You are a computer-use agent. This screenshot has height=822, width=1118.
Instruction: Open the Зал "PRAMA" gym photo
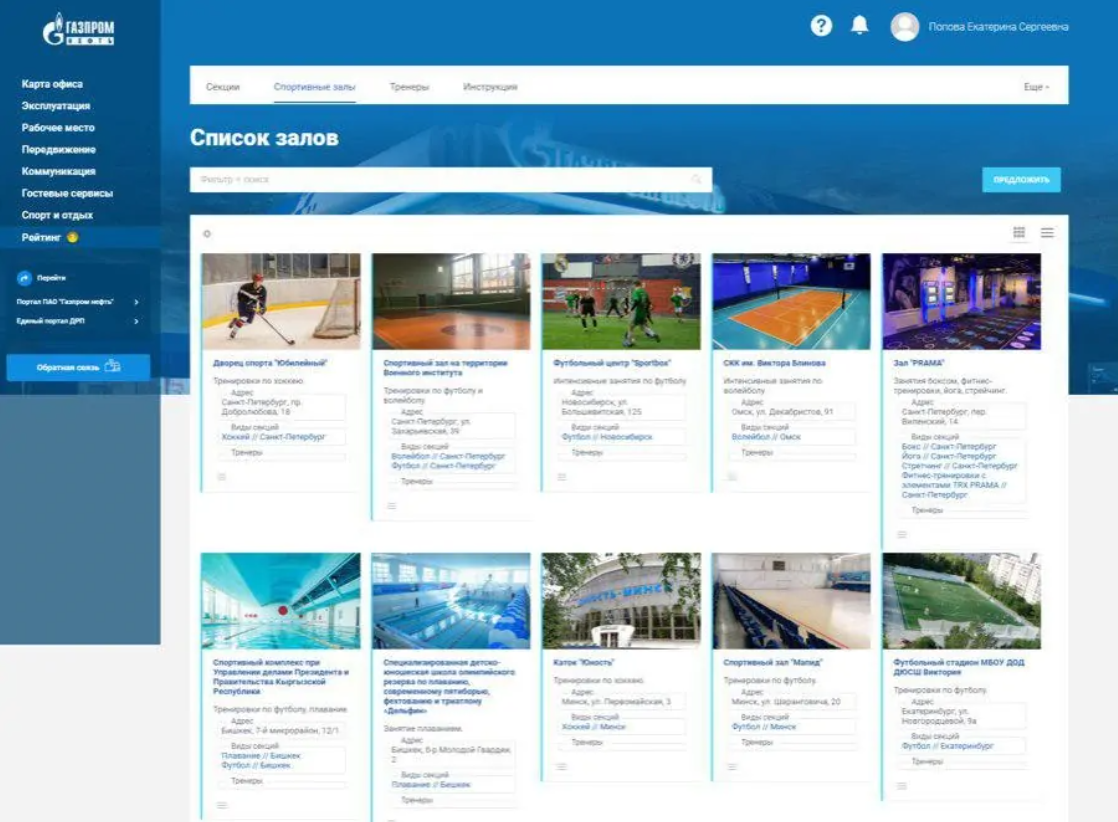(x=961, y=301)
